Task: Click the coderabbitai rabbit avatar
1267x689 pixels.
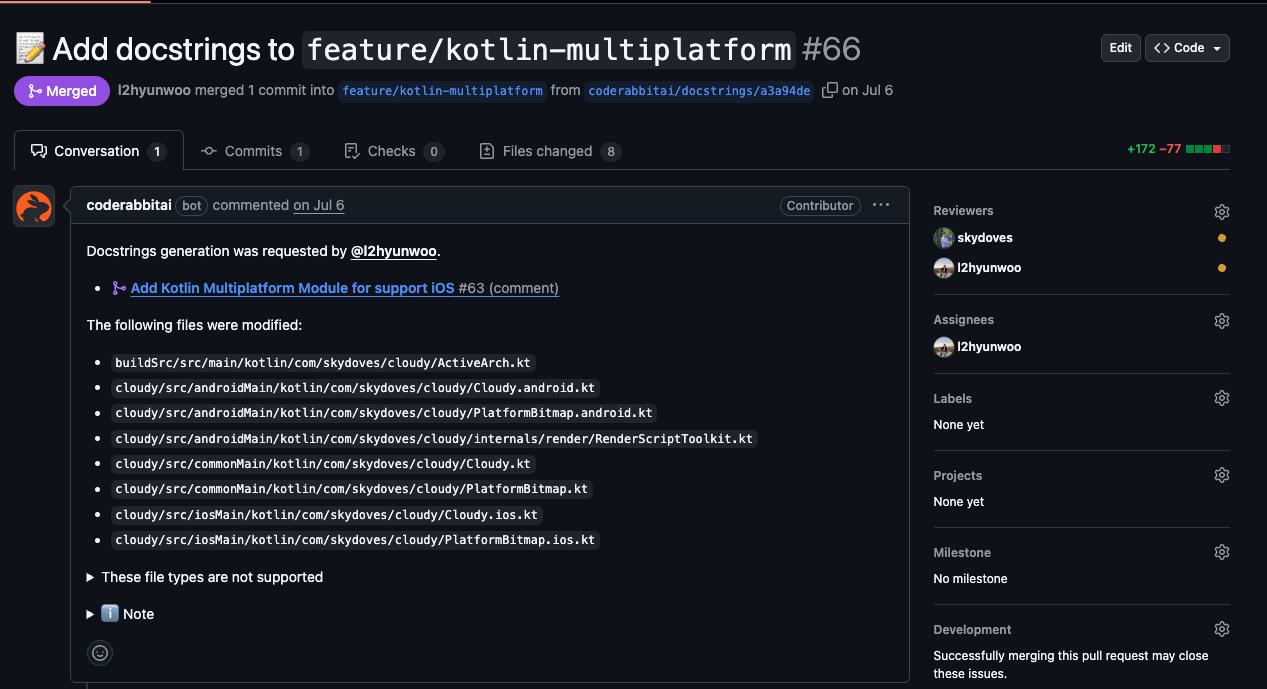Action: tap(34, 206)
